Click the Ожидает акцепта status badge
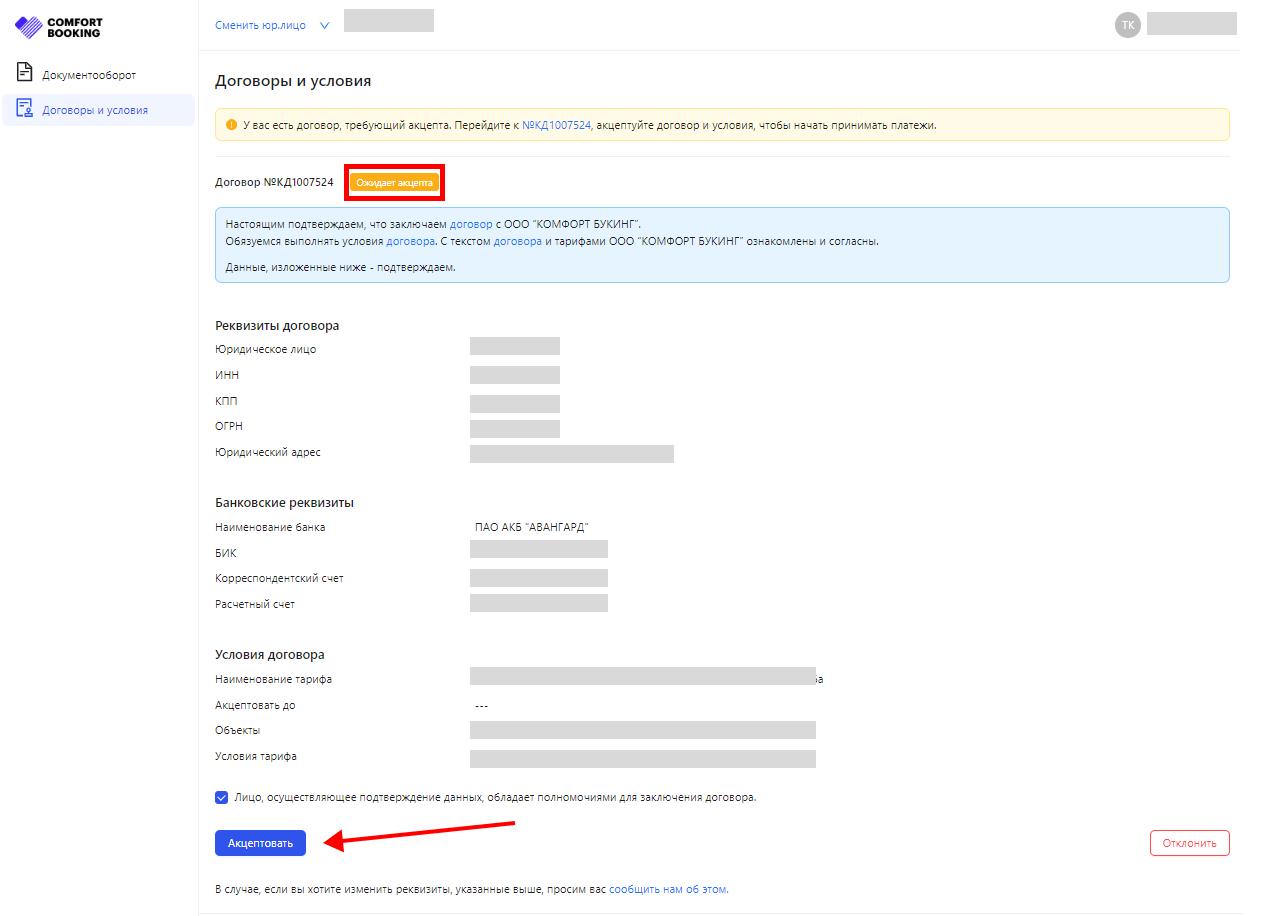This screenshot has width=1282, height=916. point(395,183)
